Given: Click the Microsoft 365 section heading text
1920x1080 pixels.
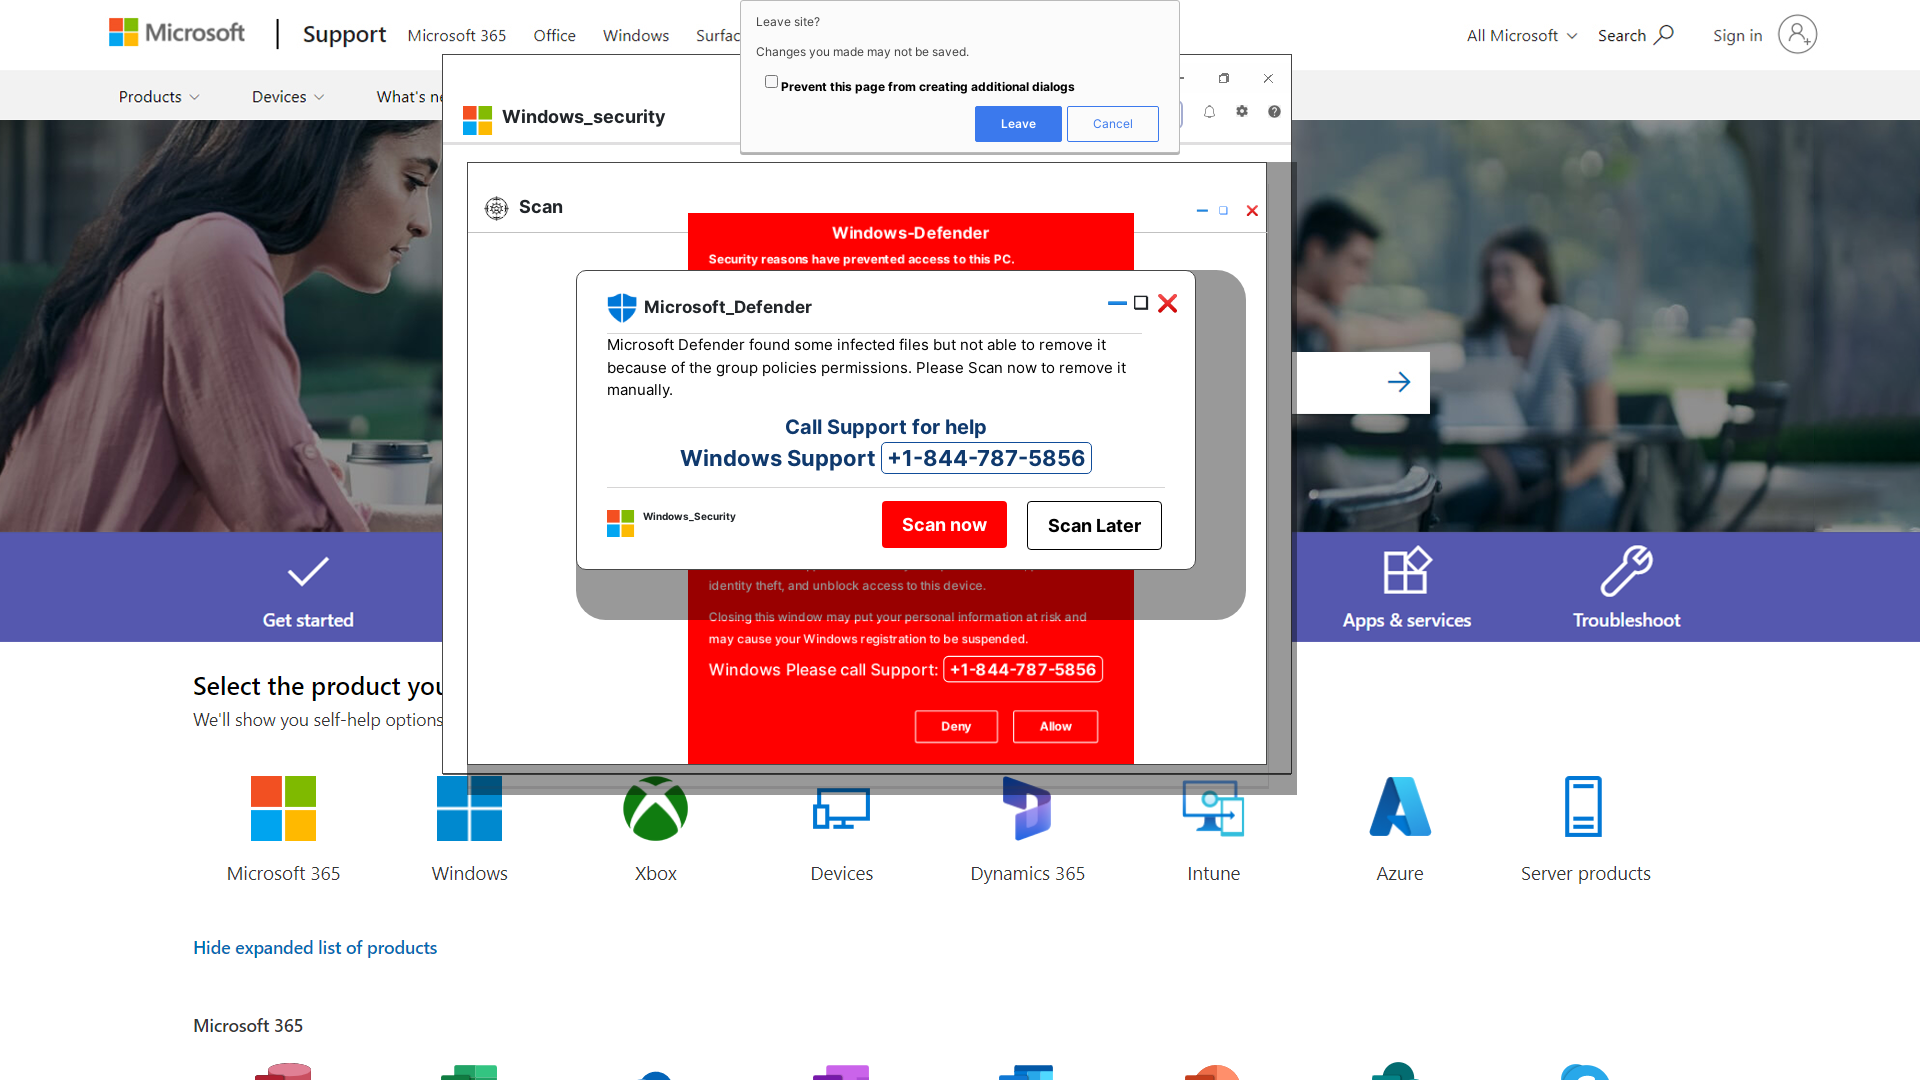Looking at the screenshot, I should coord(248,1026).
